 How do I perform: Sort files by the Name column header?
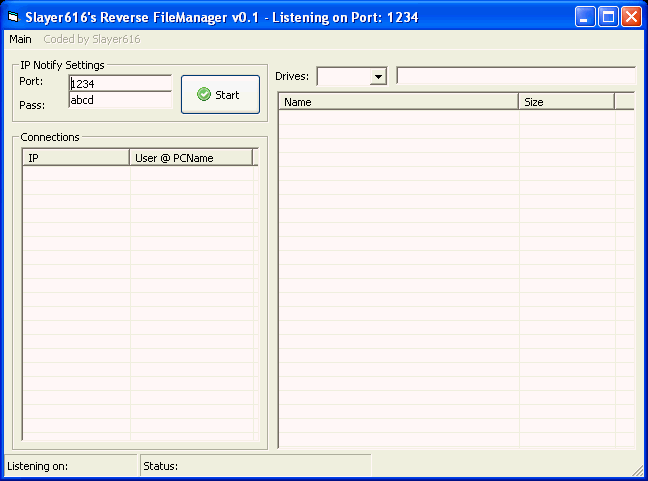pyautogui.click(x=398, y=102)
